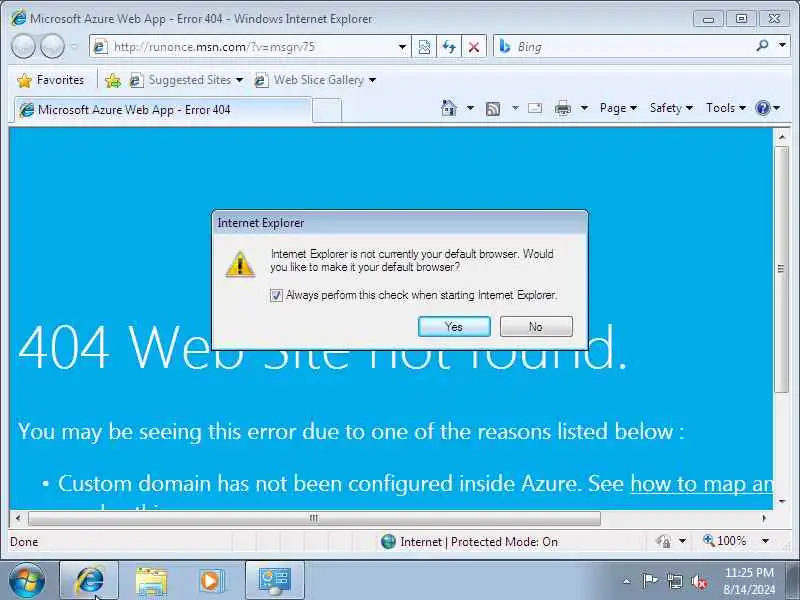This screenshot has height=600, width=800.
Task: Click the Action Center flag icon
Action: (x=649, y=581)
